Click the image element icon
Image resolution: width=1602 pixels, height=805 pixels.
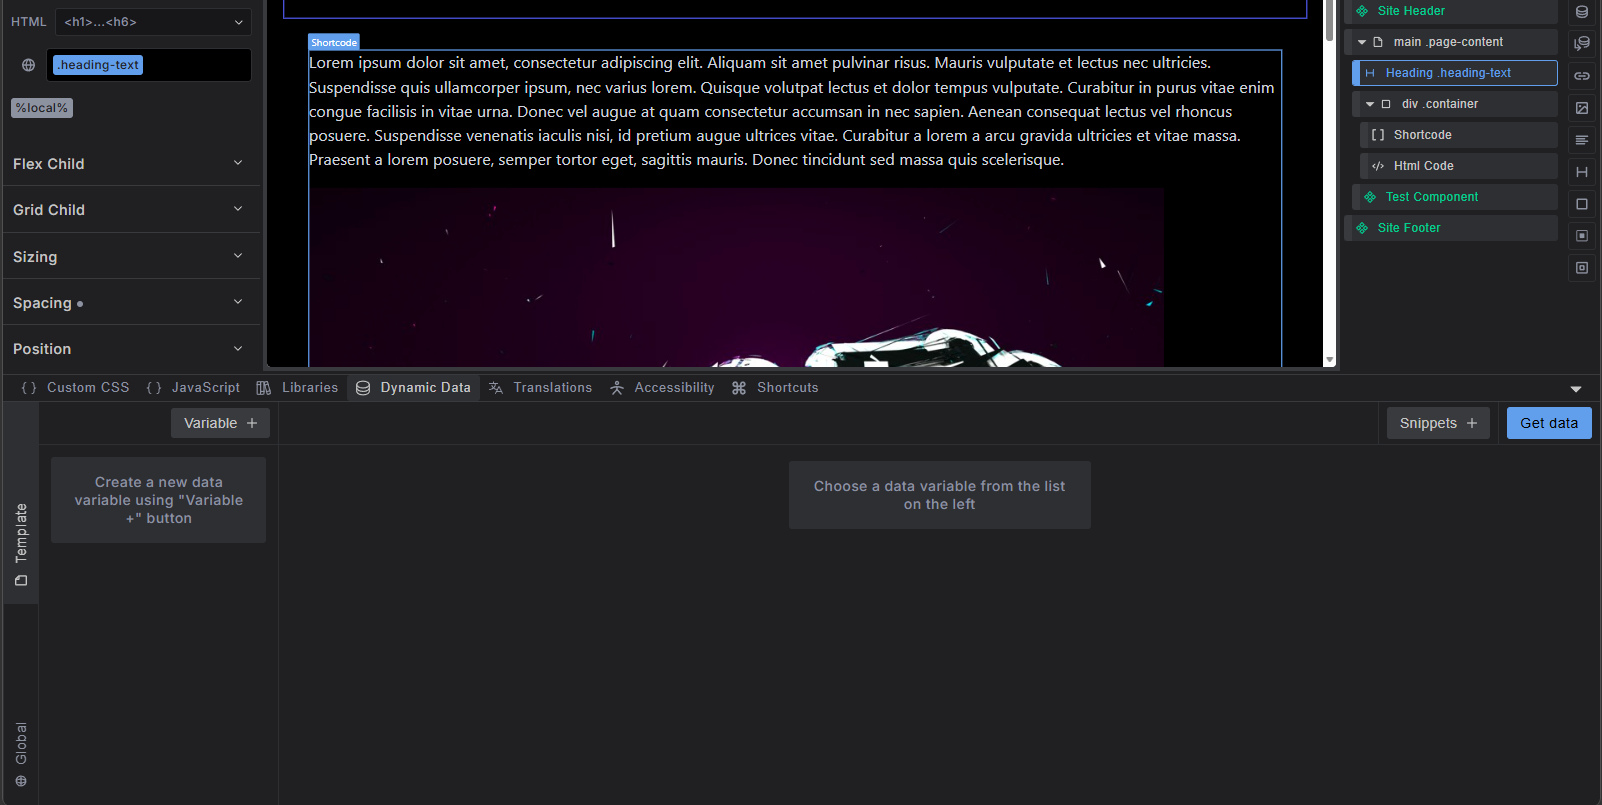pyautogui.click(x=1581, y=108)
